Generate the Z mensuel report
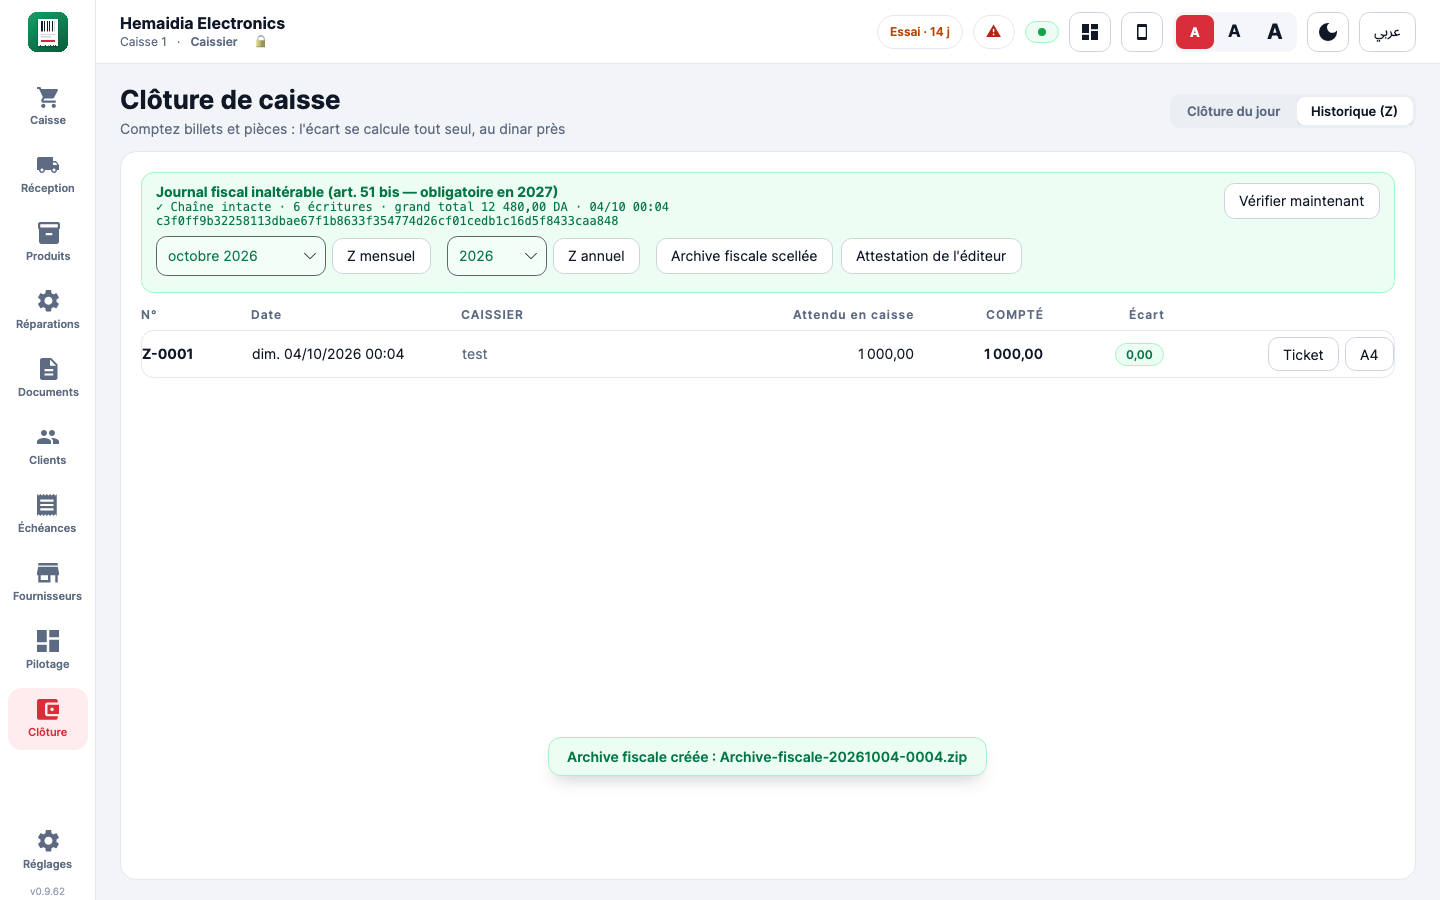1440x900 pixels. 381,256
